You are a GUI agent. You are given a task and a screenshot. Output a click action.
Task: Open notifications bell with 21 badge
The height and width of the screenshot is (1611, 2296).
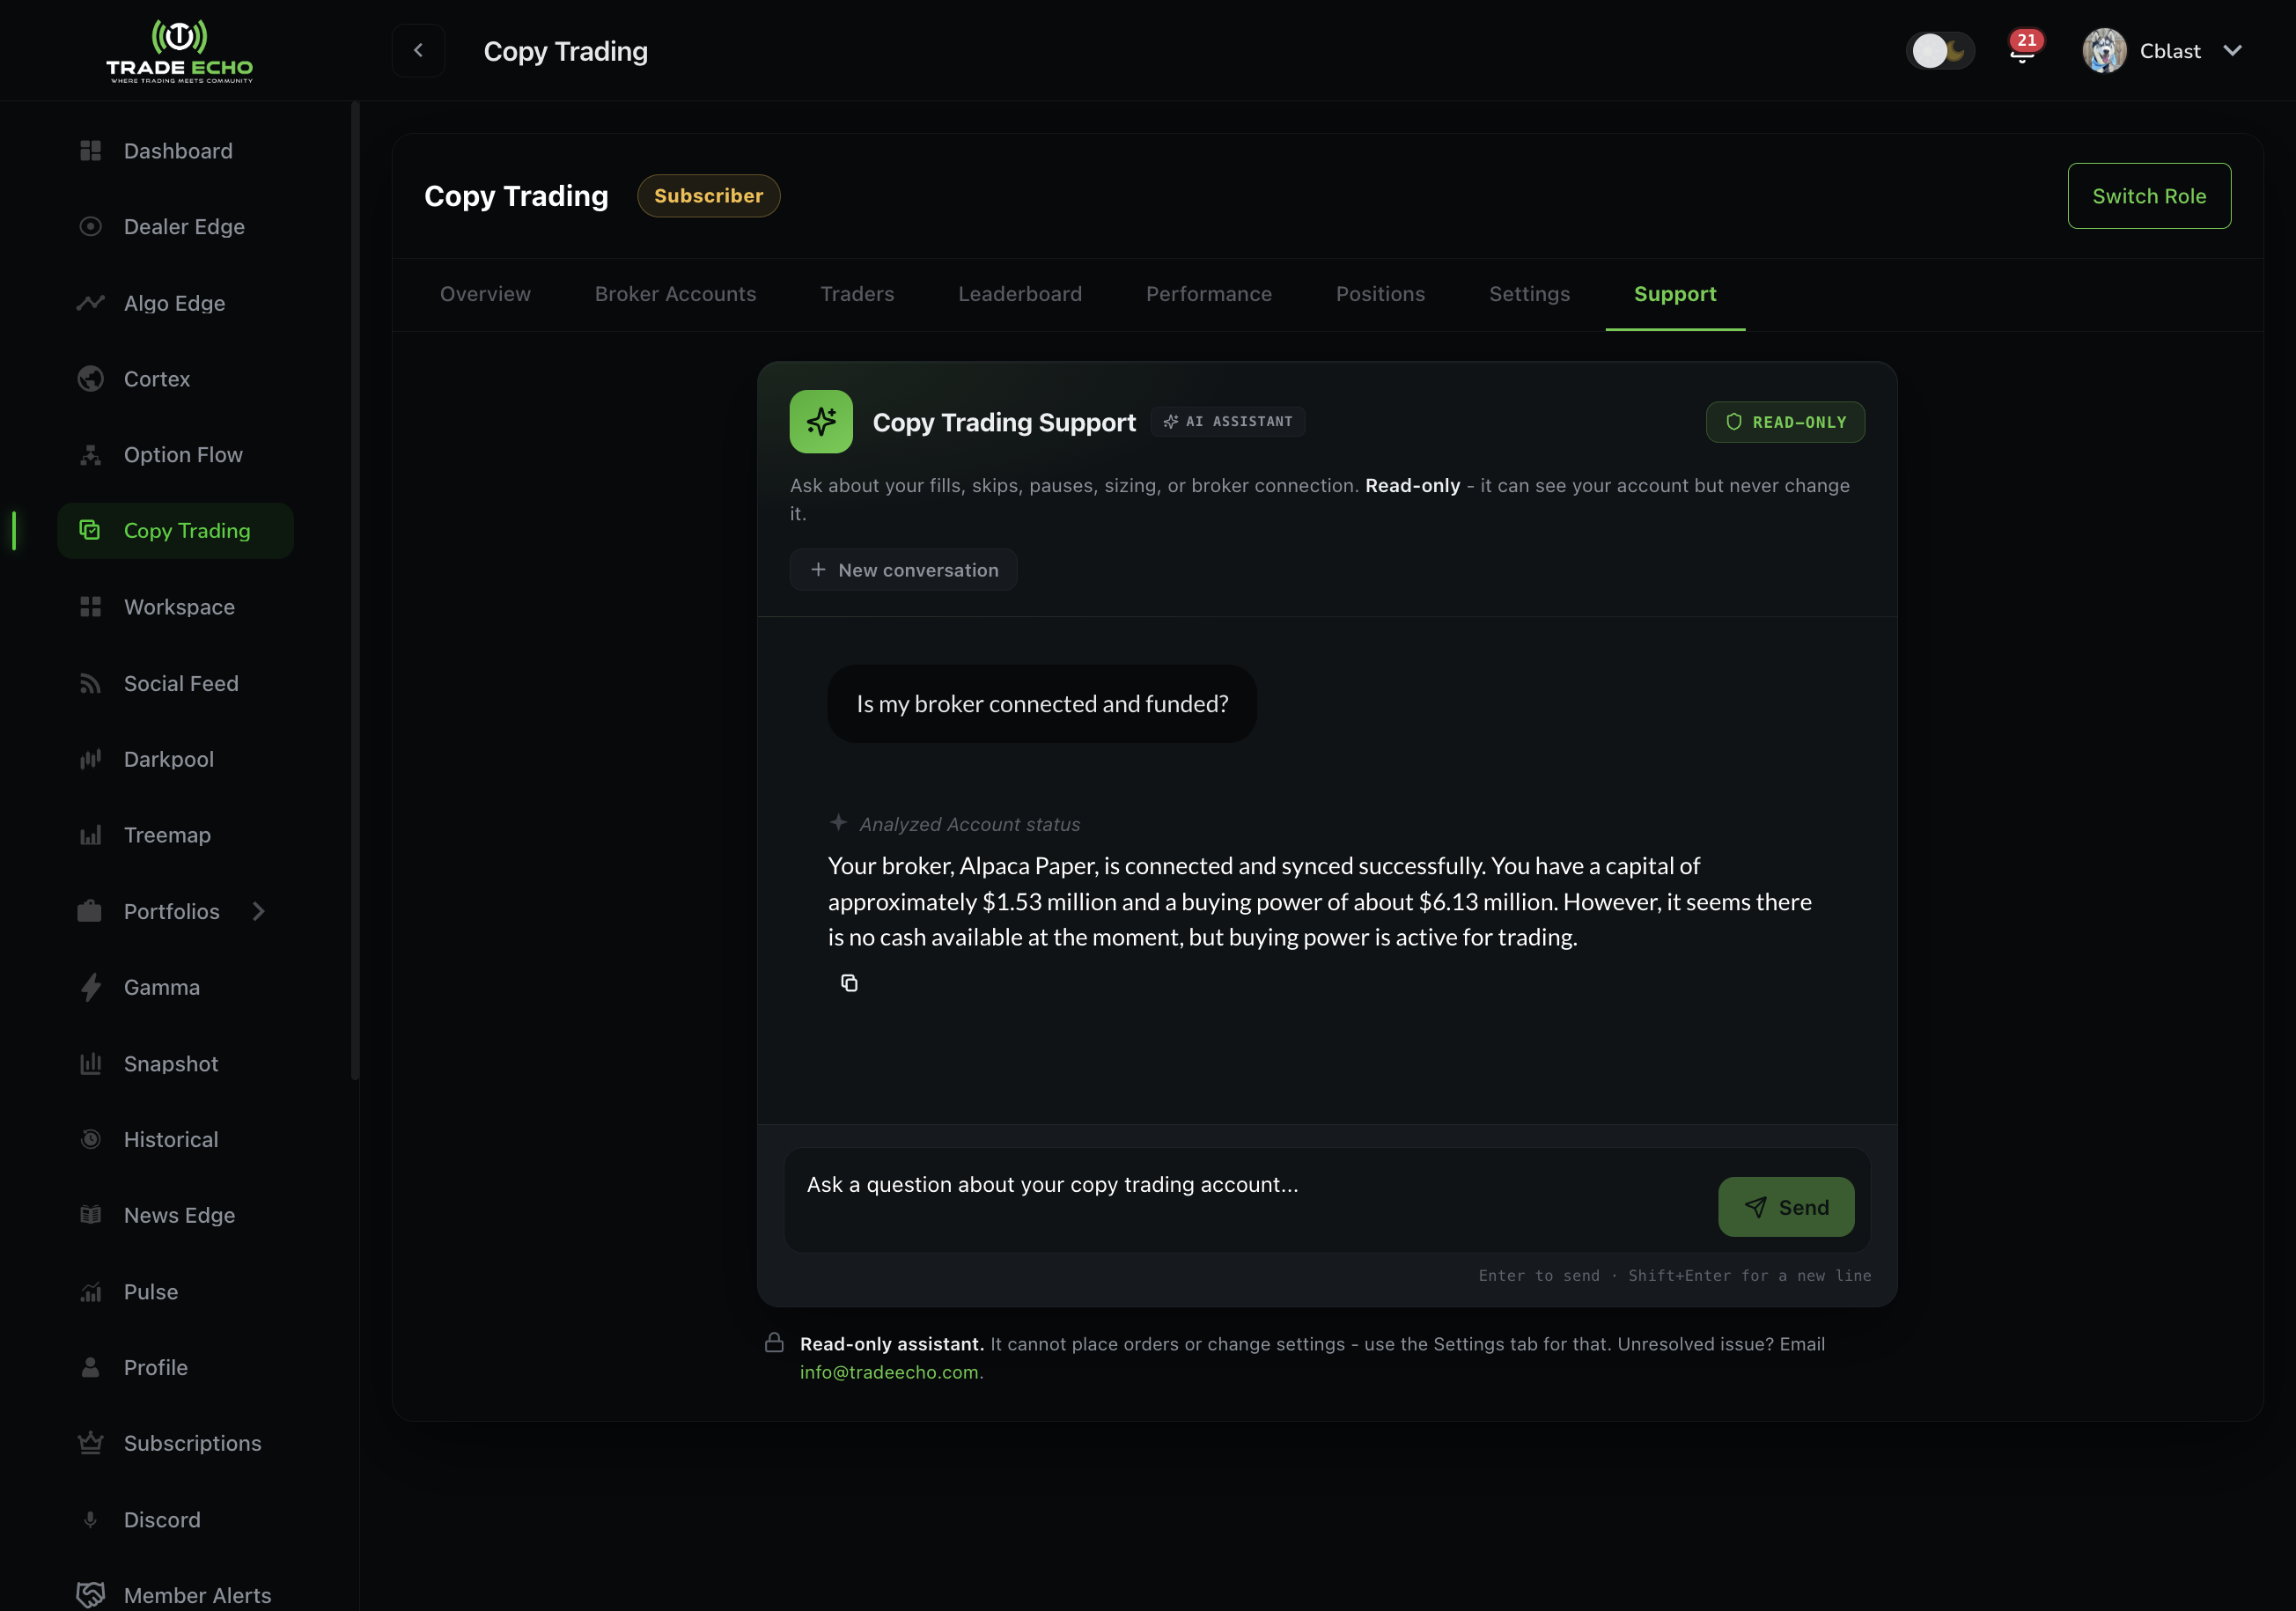coord(2023,48)
